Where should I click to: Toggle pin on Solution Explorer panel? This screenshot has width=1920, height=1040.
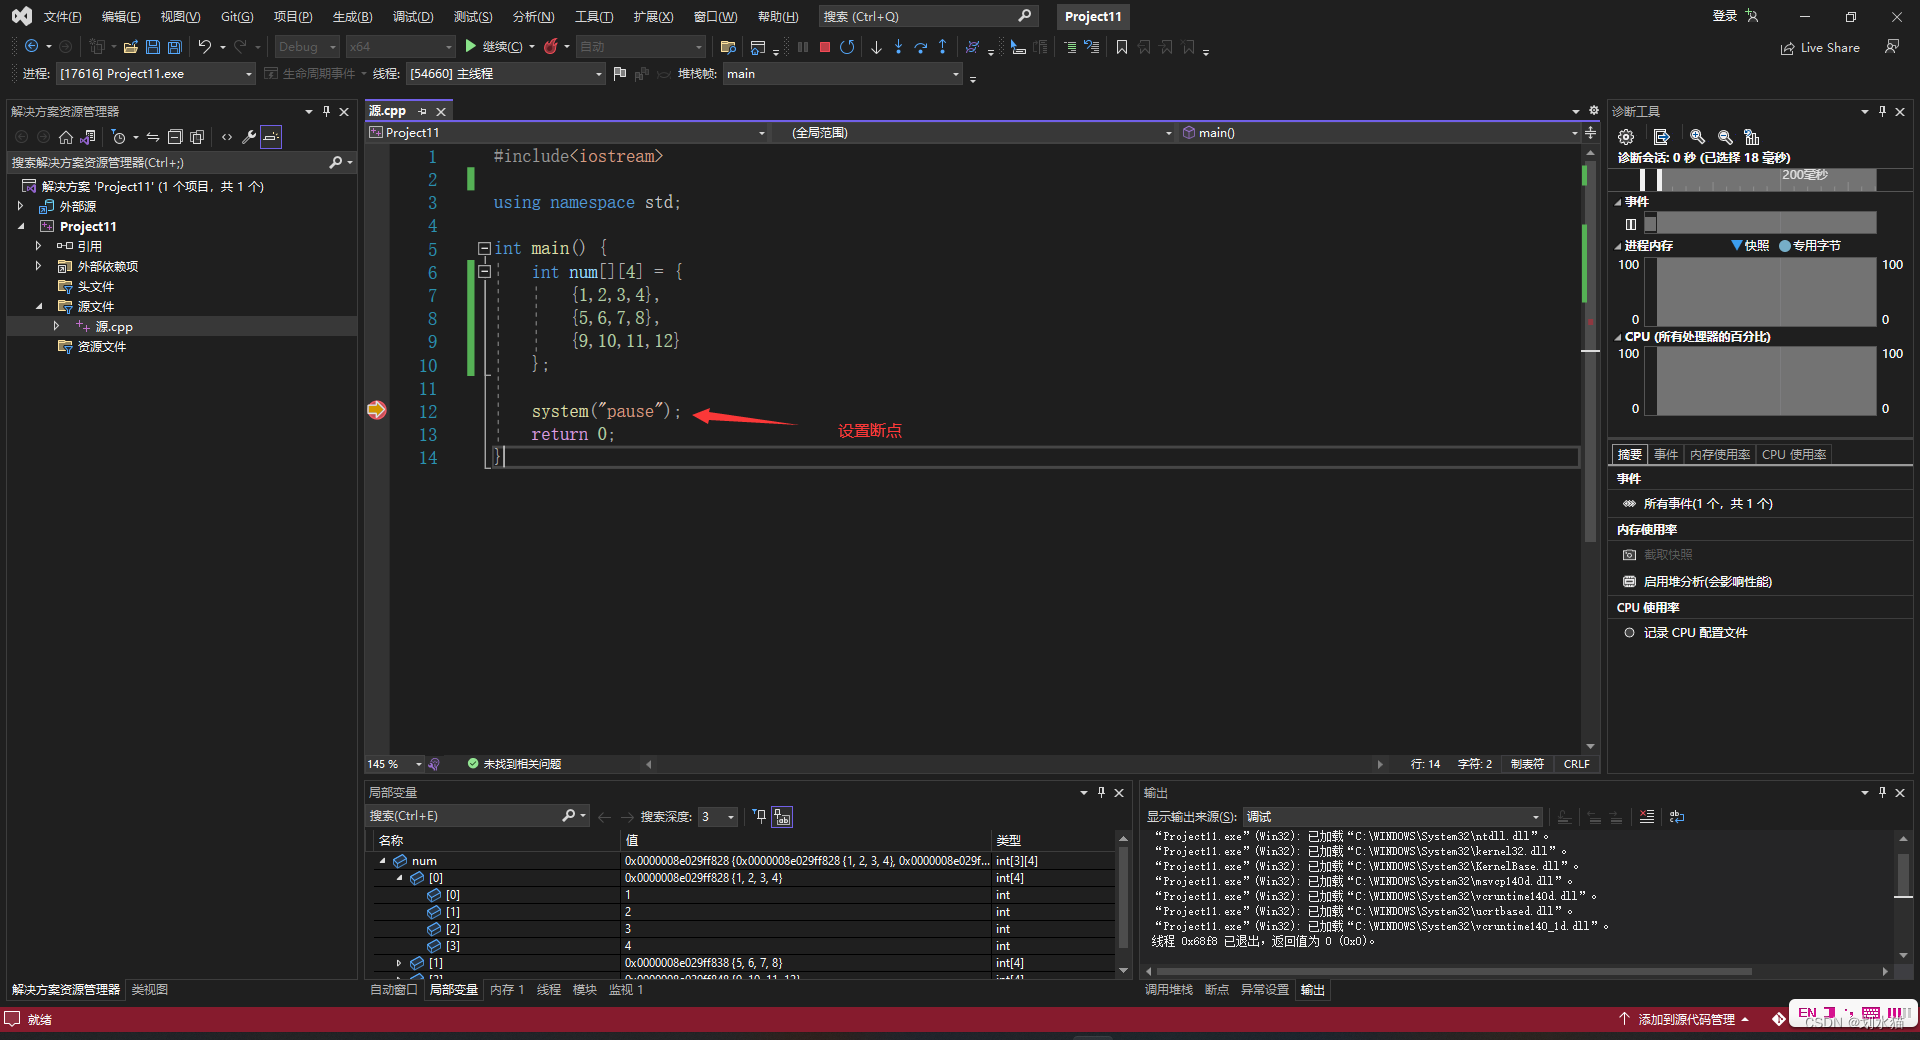coord(326,112)
